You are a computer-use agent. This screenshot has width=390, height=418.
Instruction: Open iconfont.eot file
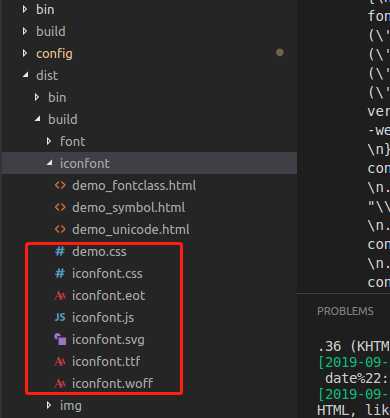(x=109, y=295)
